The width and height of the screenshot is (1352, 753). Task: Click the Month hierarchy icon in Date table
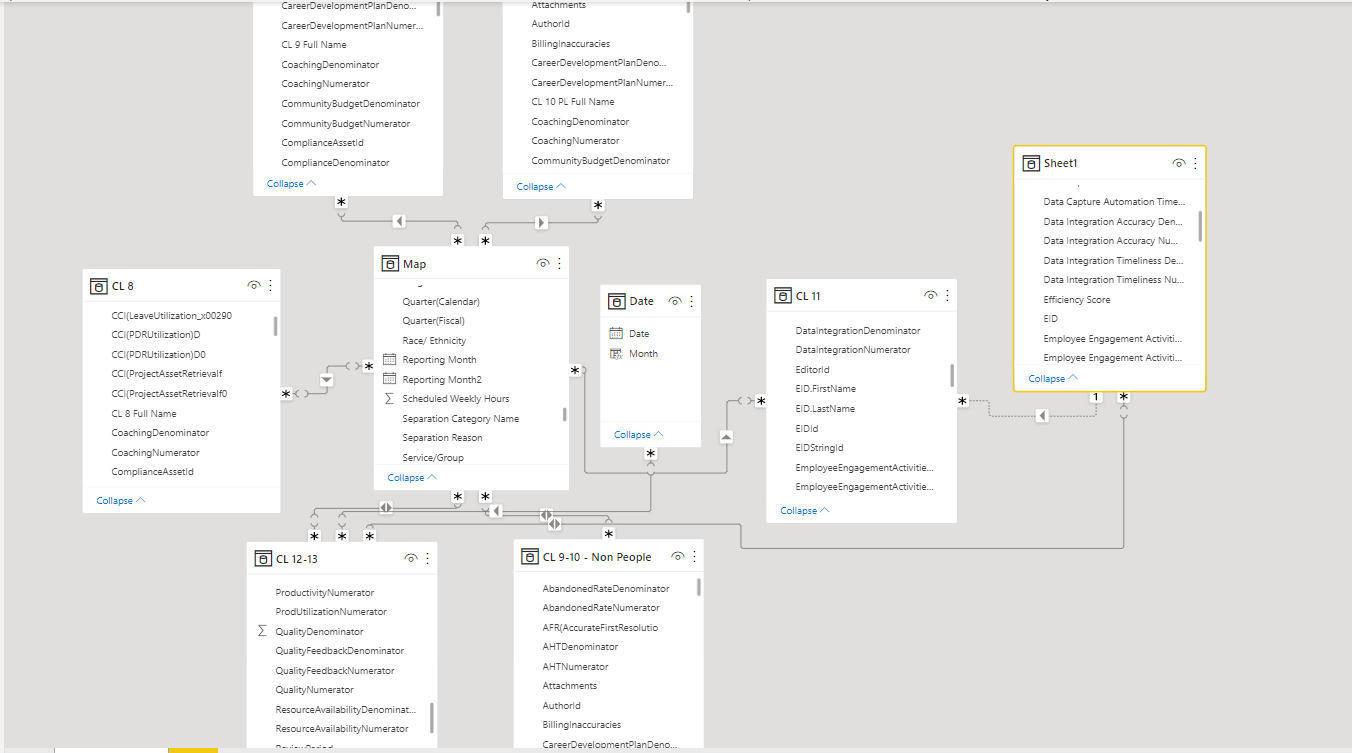(x=616, y=354)
